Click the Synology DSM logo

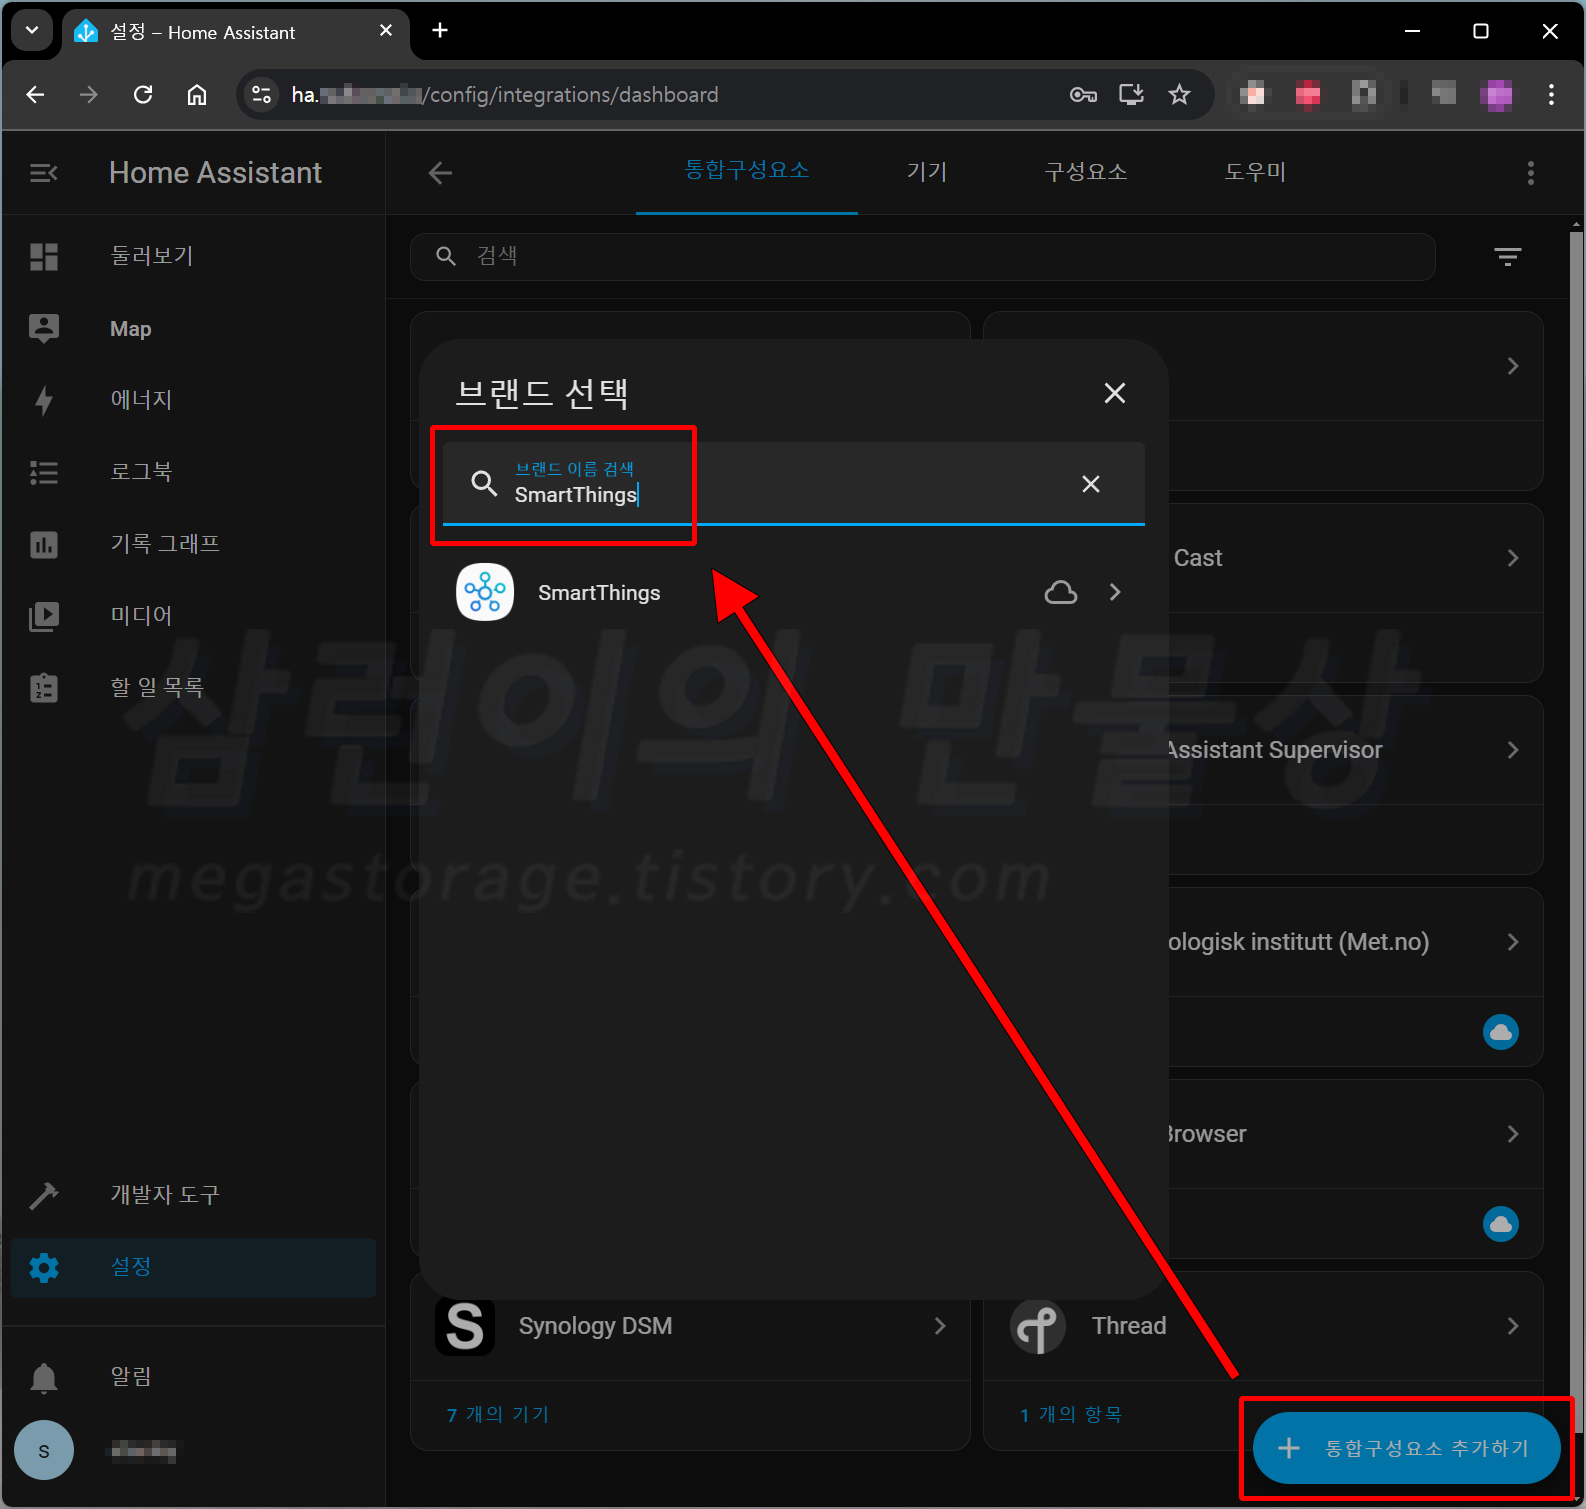(465, 1326)
